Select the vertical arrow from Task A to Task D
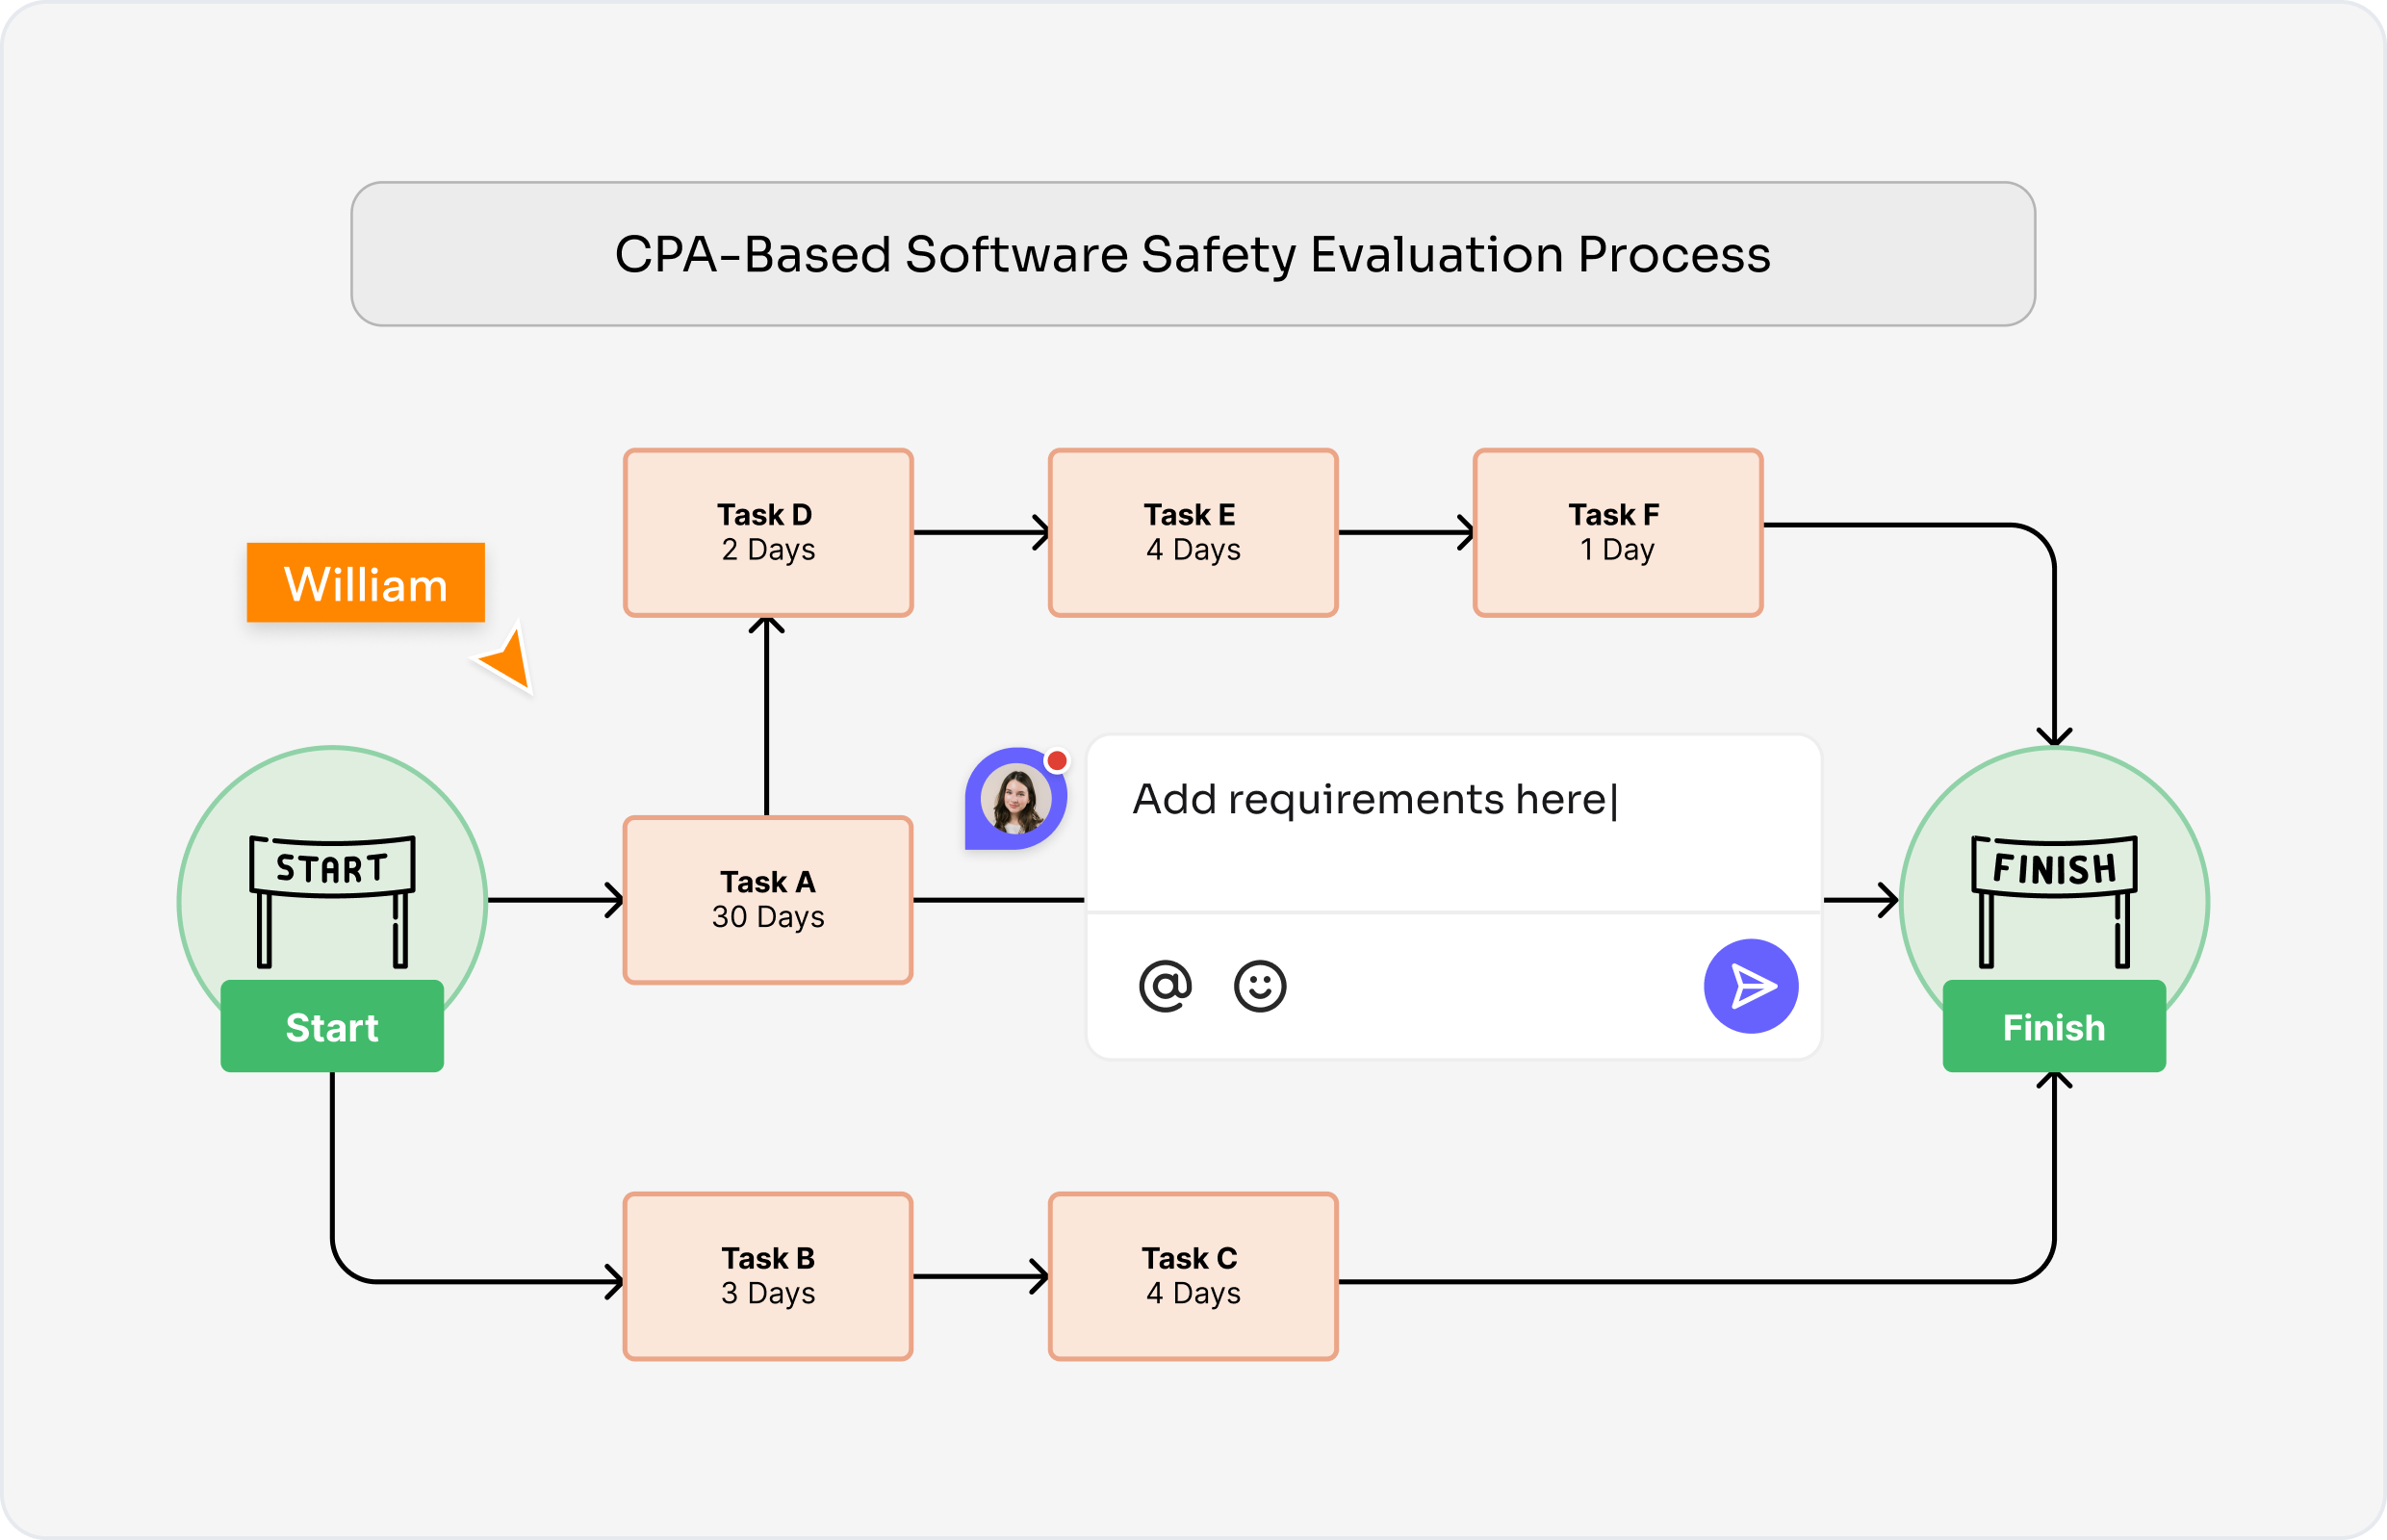The image size is (2387, 1540). point(767,717)
